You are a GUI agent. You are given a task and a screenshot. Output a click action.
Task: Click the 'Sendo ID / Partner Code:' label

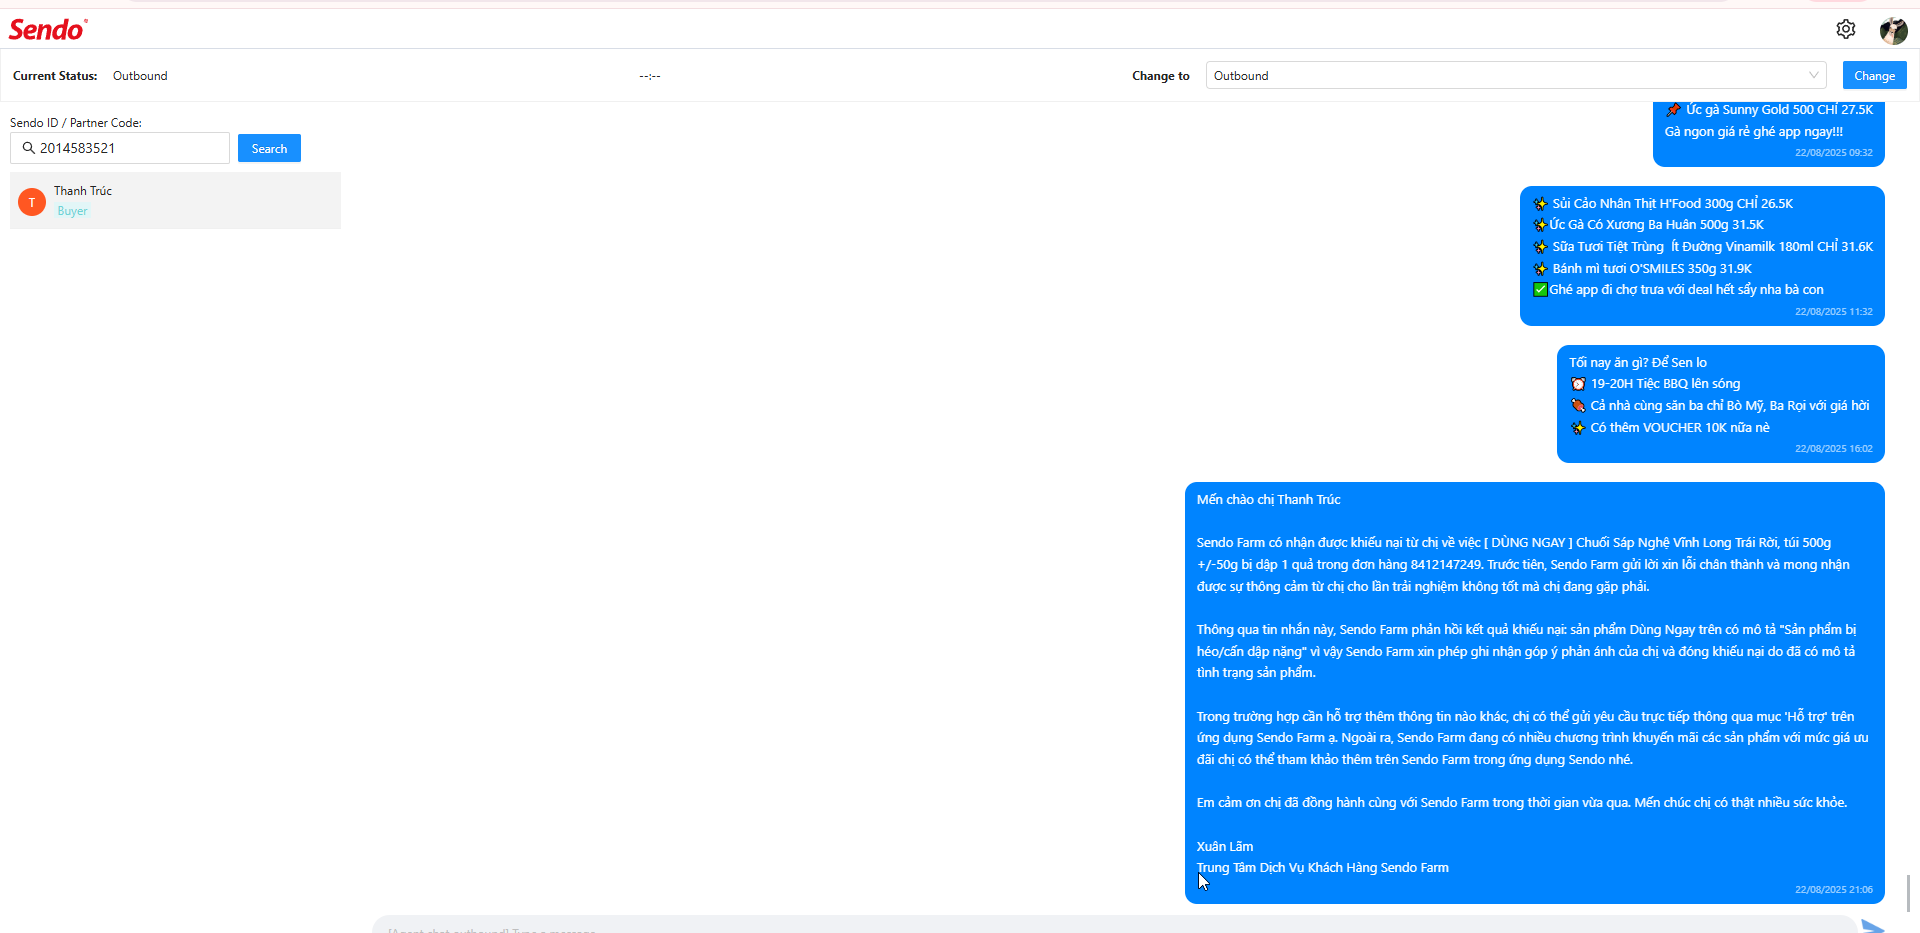click(x=76, y=123)
